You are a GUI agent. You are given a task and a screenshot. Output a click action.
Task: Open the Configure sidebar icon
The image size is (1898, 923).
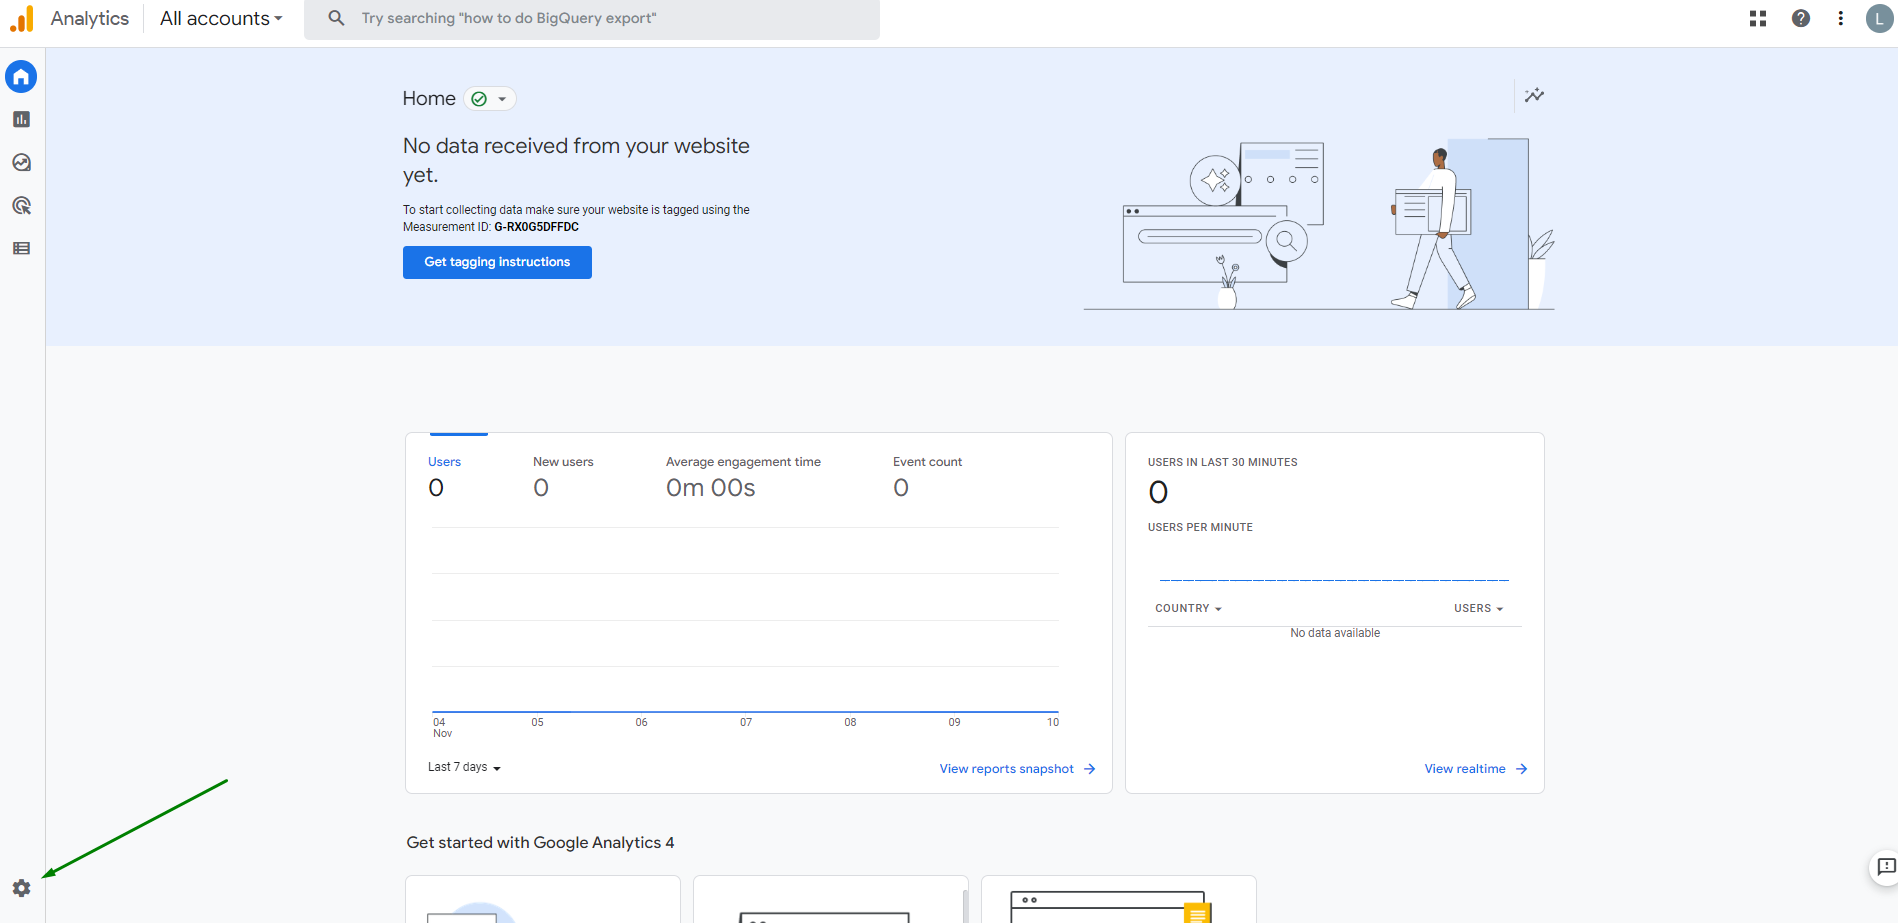pos(21,248)
